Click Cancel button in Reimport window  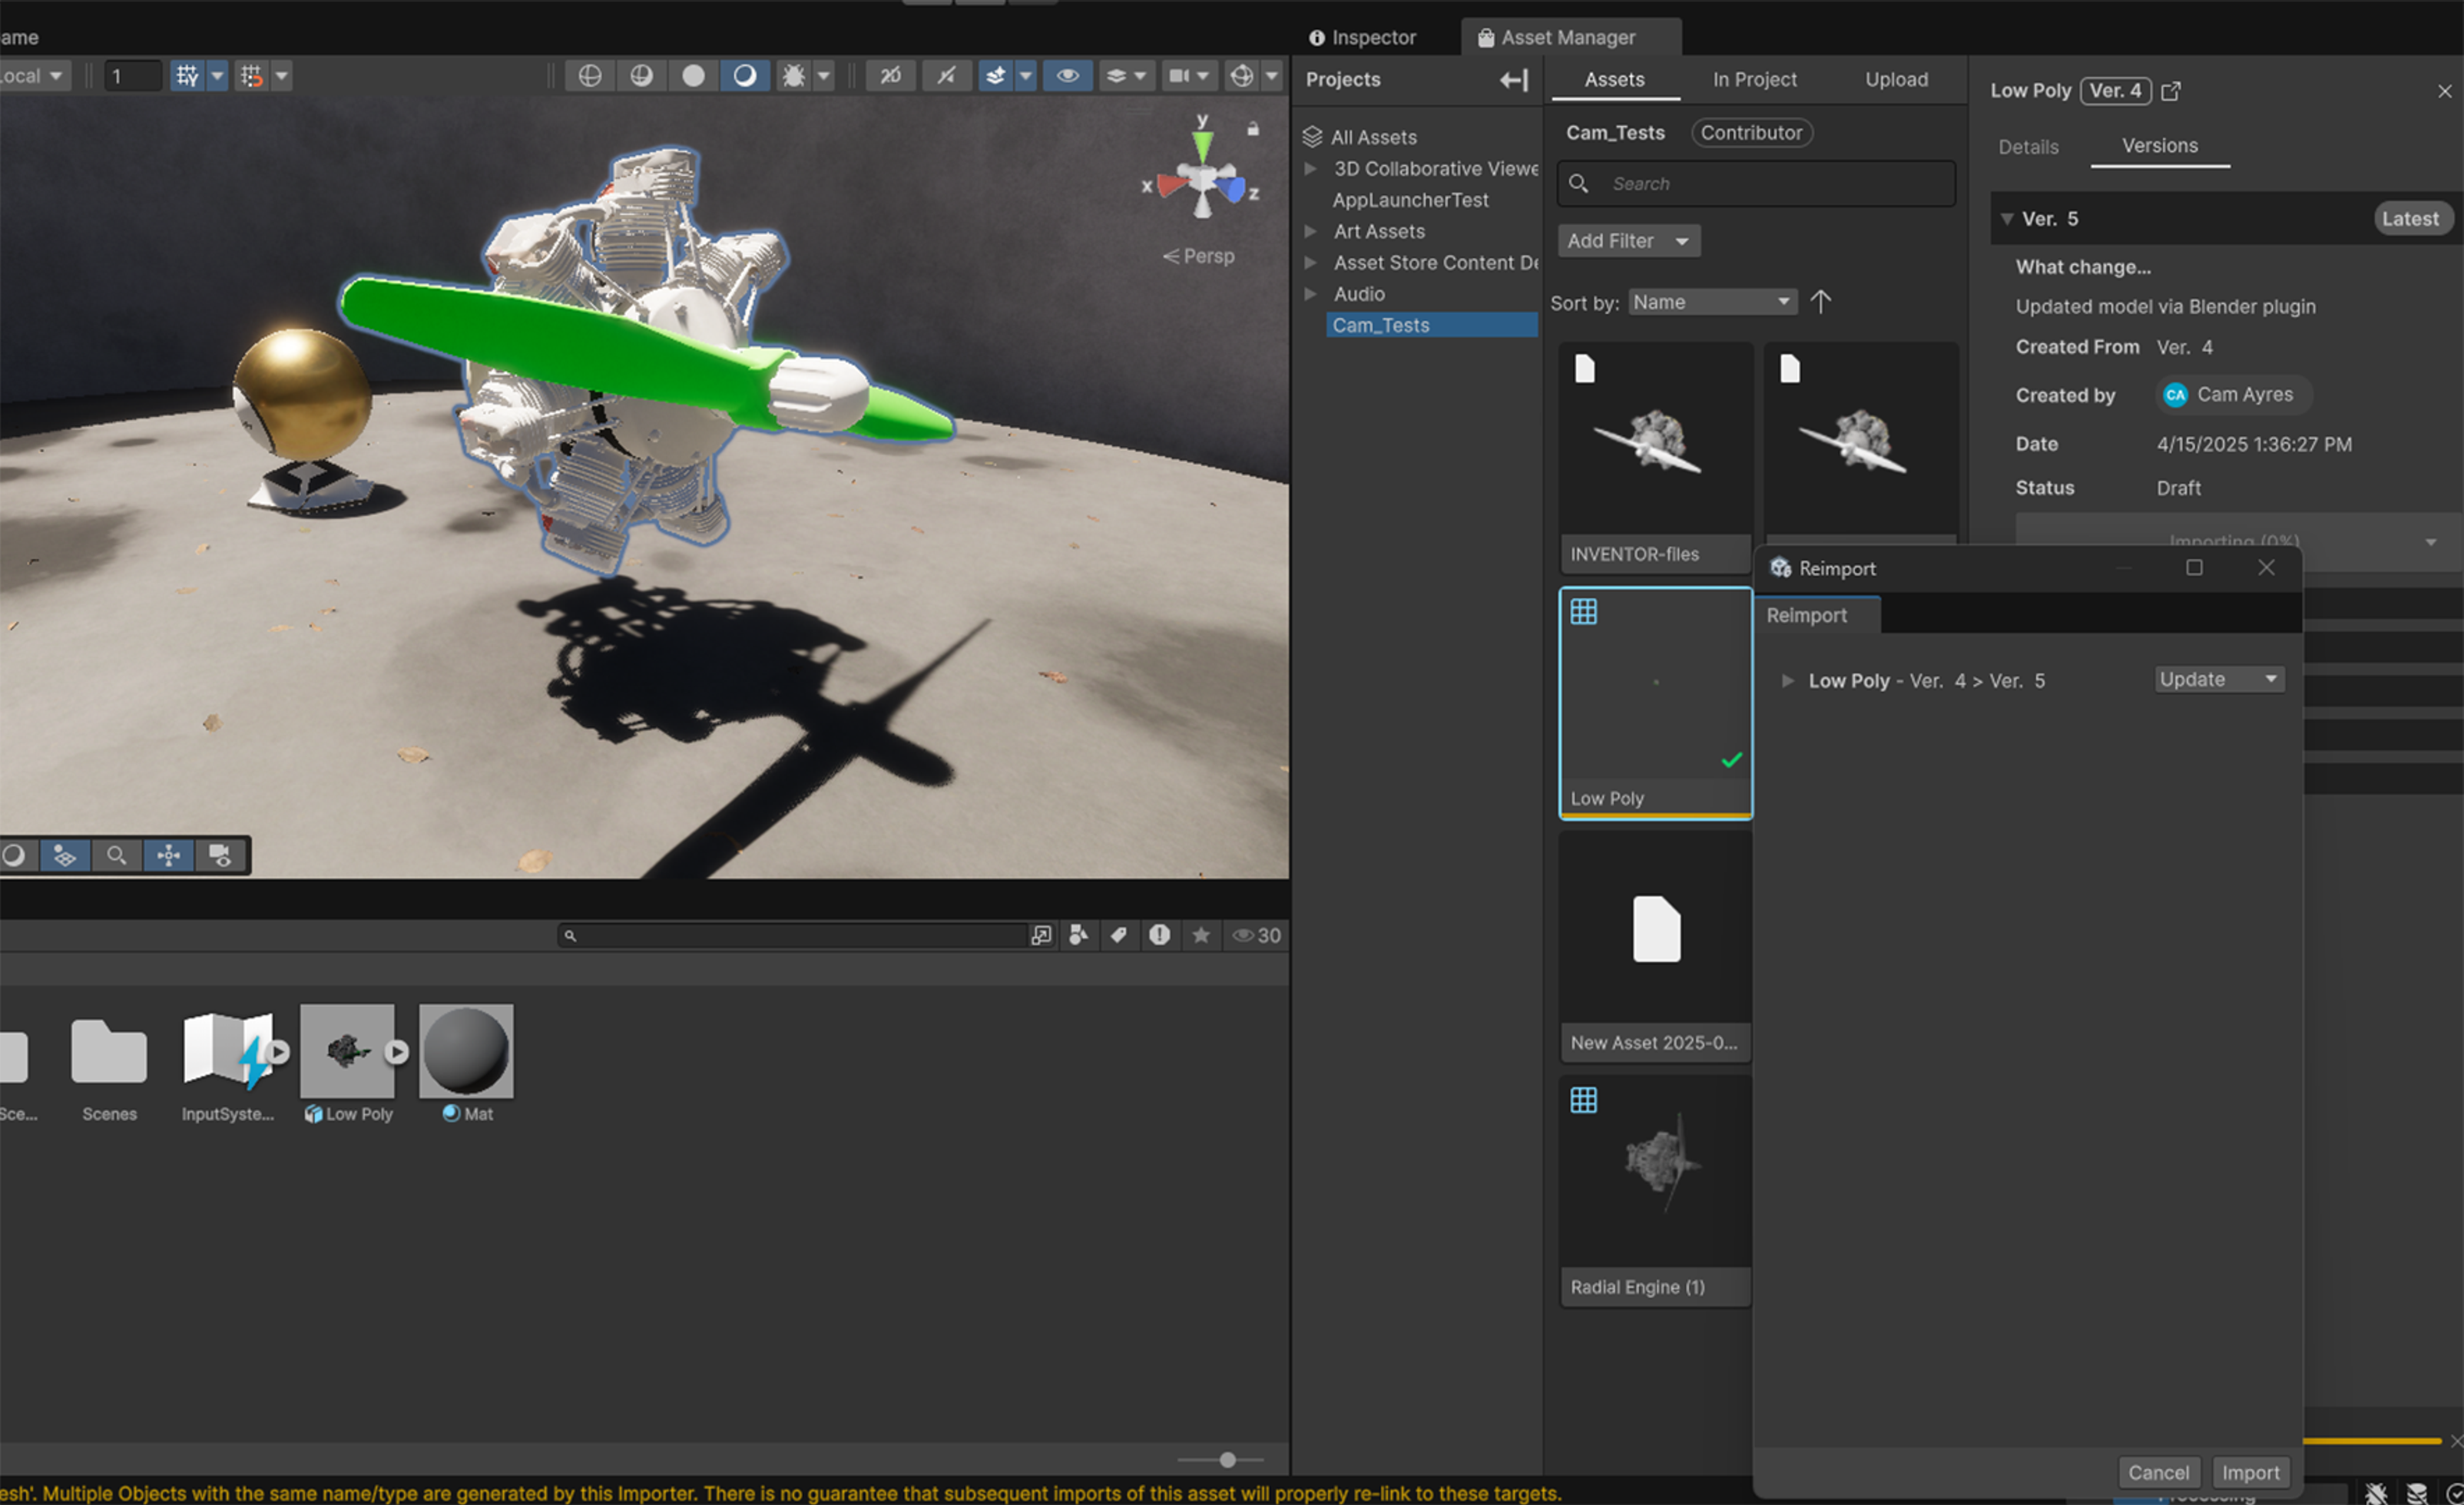click(x=2158, y=1472)
